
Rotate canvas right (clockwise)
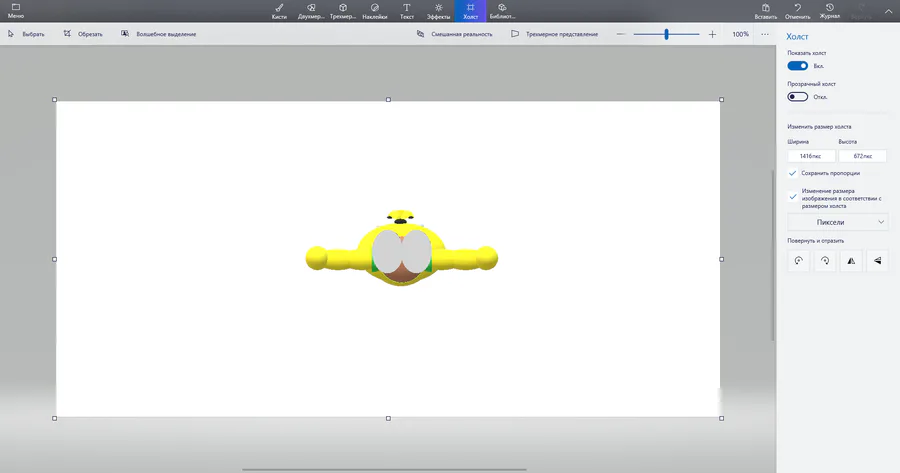pyautogui.click(x=825, y=261)
